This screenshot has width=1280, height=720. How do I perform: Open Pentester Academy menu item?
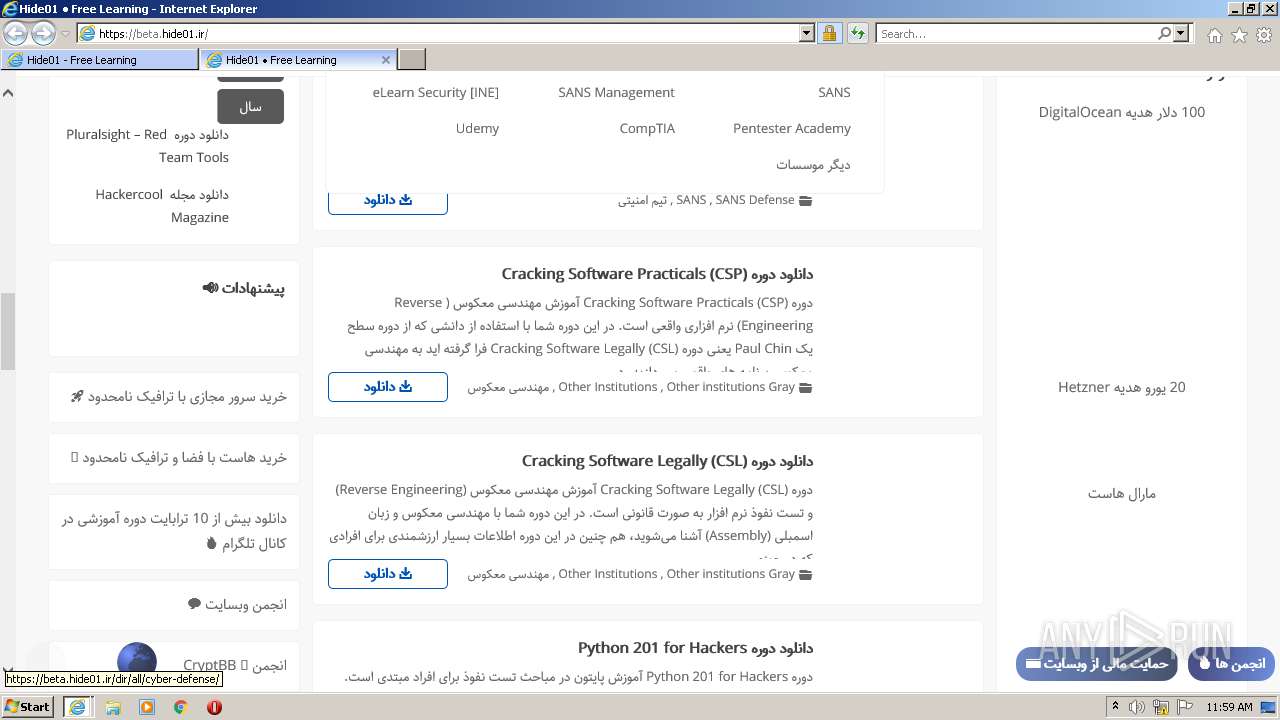pos(792,128)
